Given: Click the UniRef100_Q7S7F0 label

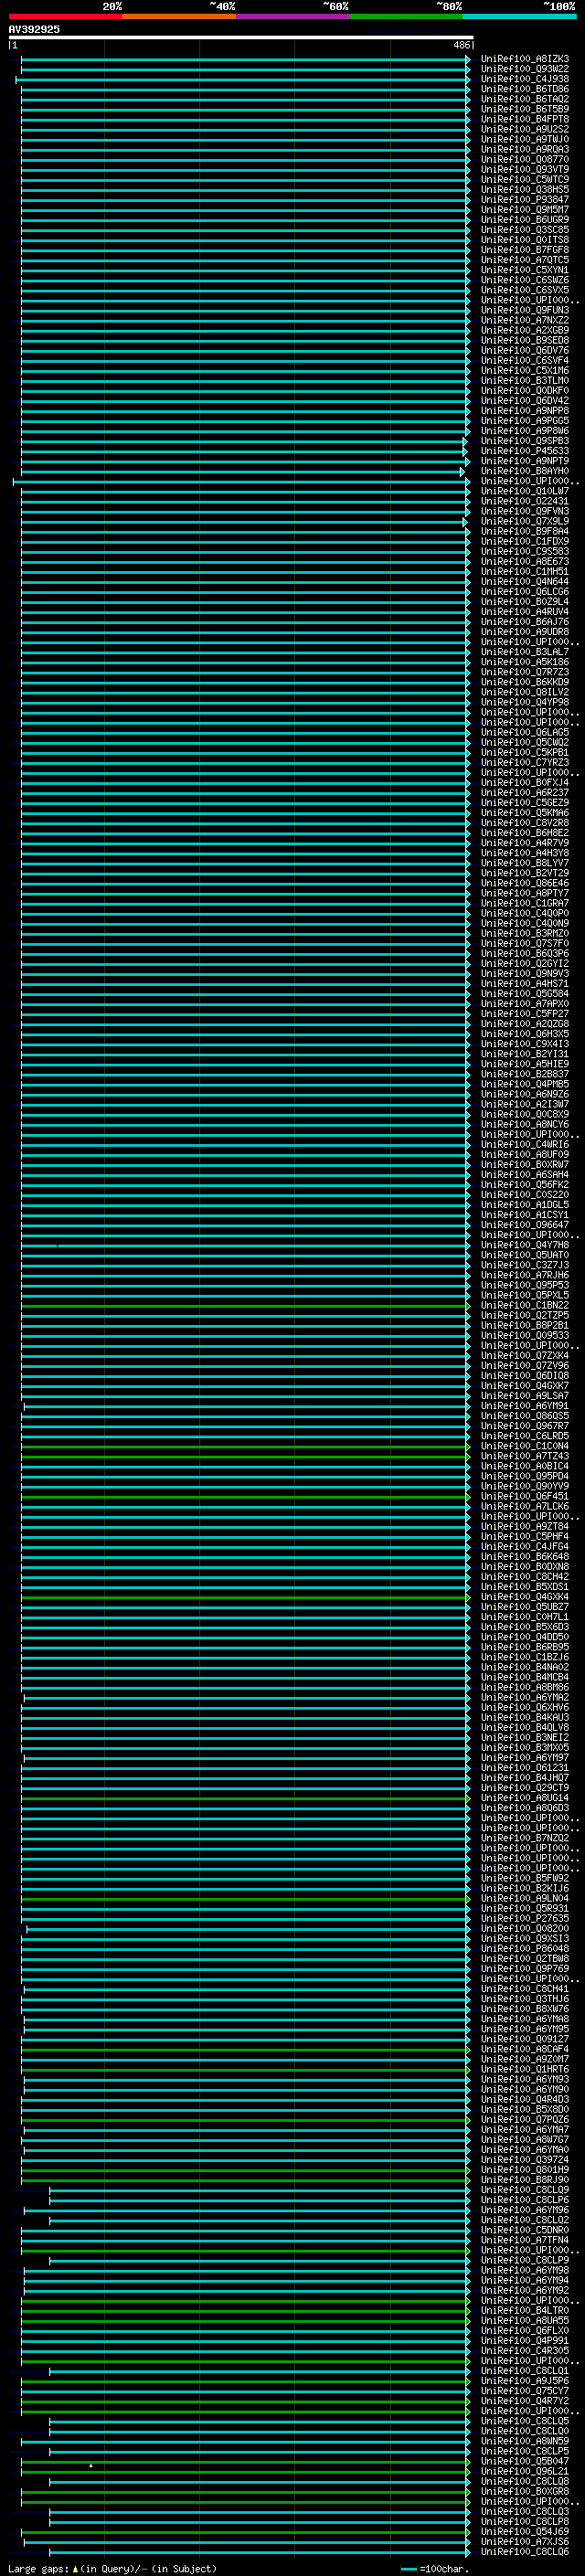Looking at the screenshot, I should tap(525, 943).
